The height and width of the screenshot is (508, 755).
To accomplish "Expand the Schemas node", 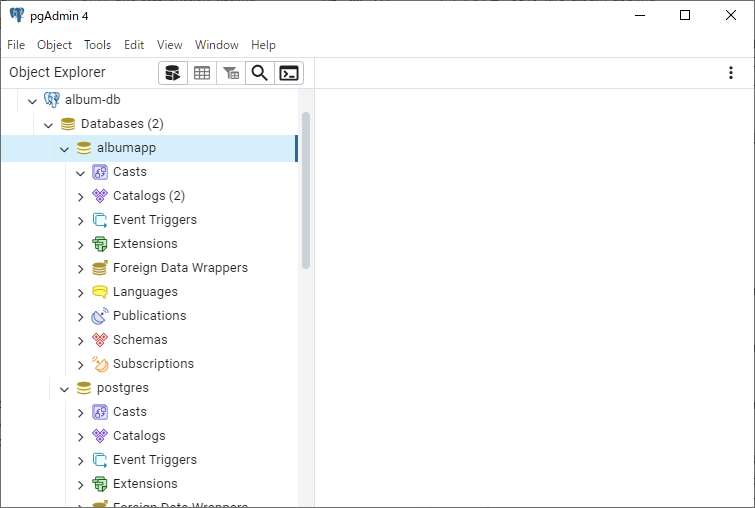I will [x=80, y=340].
